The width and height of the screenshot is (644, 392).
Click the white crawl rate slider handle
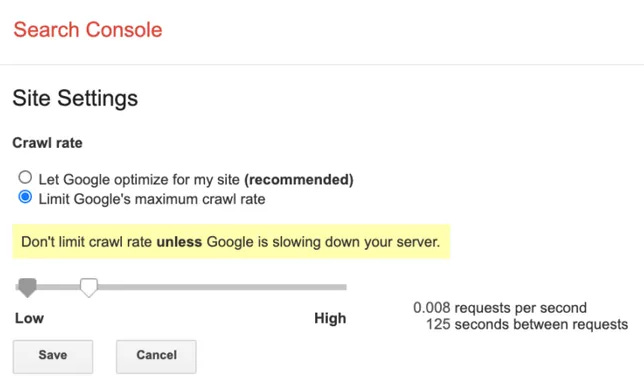88,287
